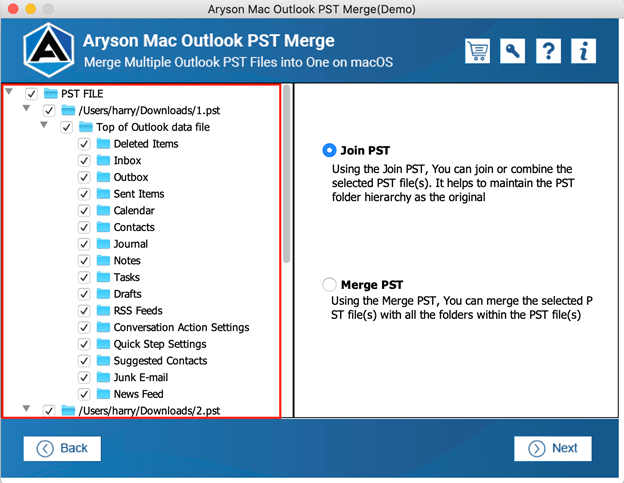
Task: Collapse the 2.pst file tree node
Action: pyautogui.click(x=26, y=408)
